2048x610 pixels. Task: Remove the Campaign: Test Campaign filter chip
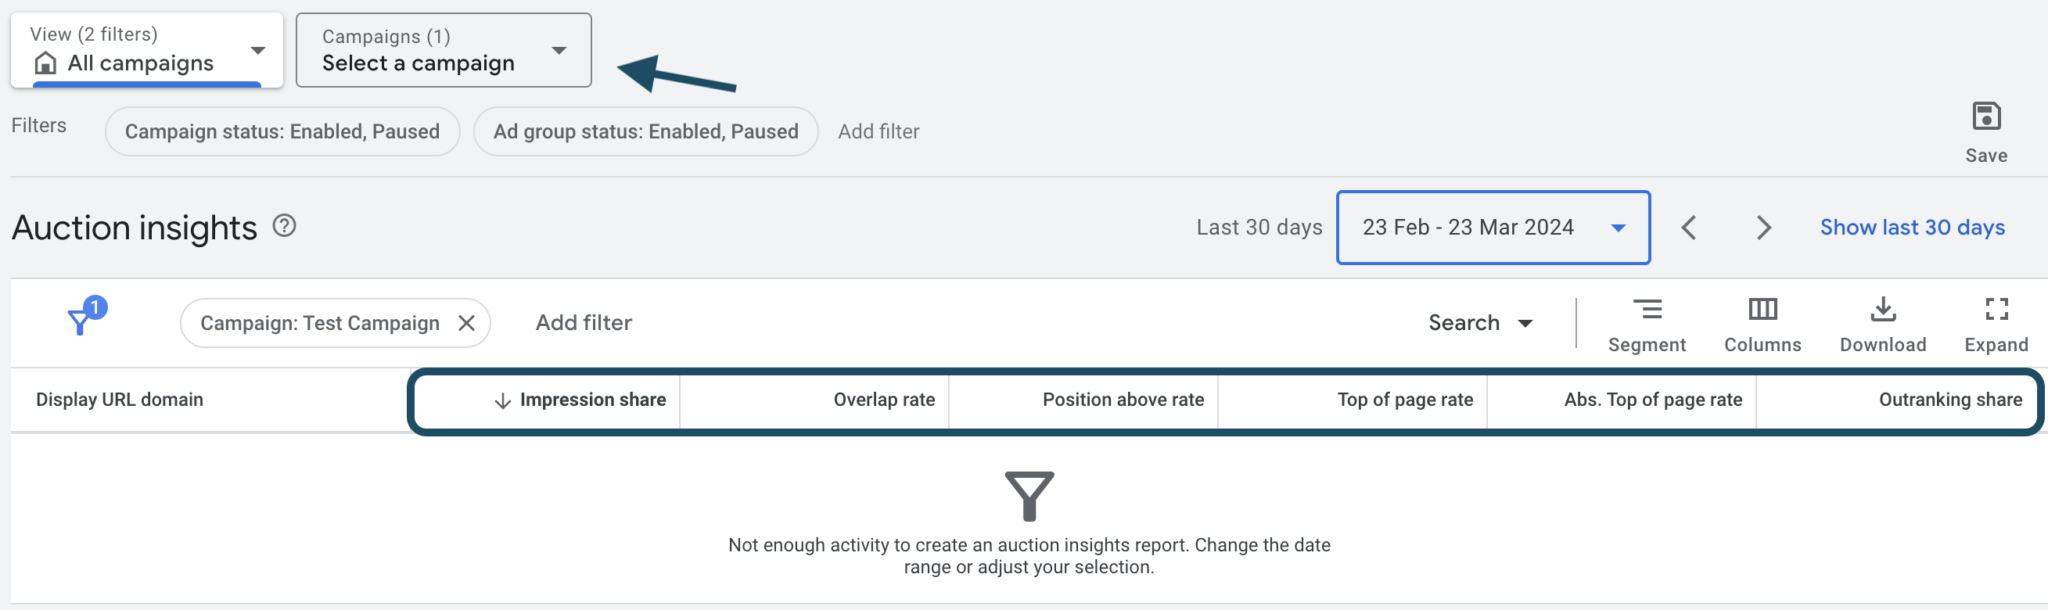pyautogui.click(x=466, y=322)
